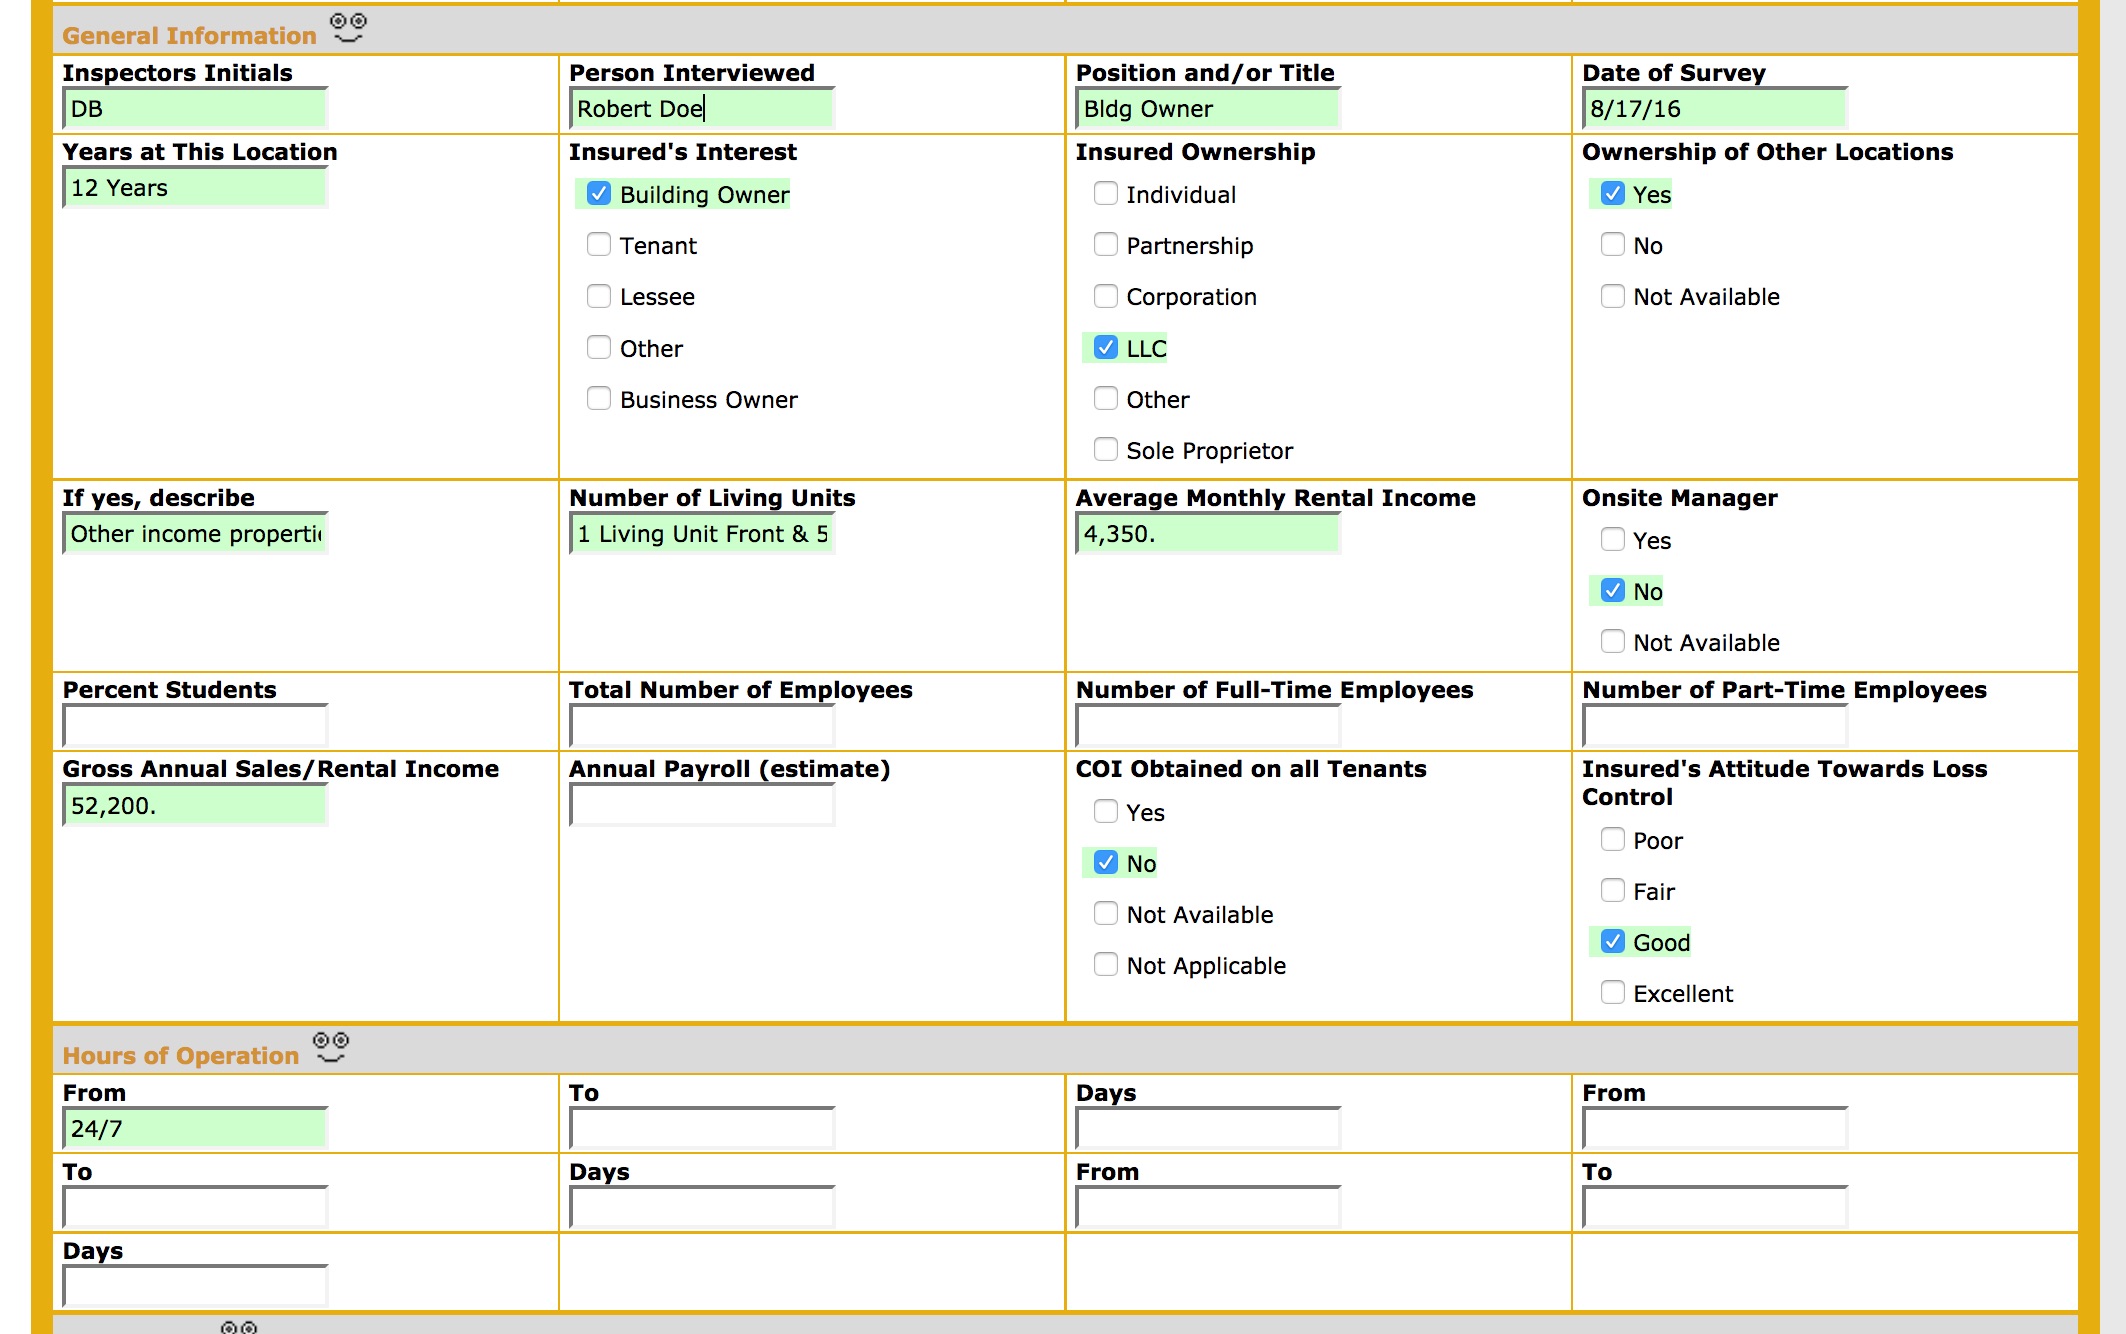The width and height of the screenshot is (2126, 1334).
Task: Select the Business Owner checkbox
Action: click(598, 398)
